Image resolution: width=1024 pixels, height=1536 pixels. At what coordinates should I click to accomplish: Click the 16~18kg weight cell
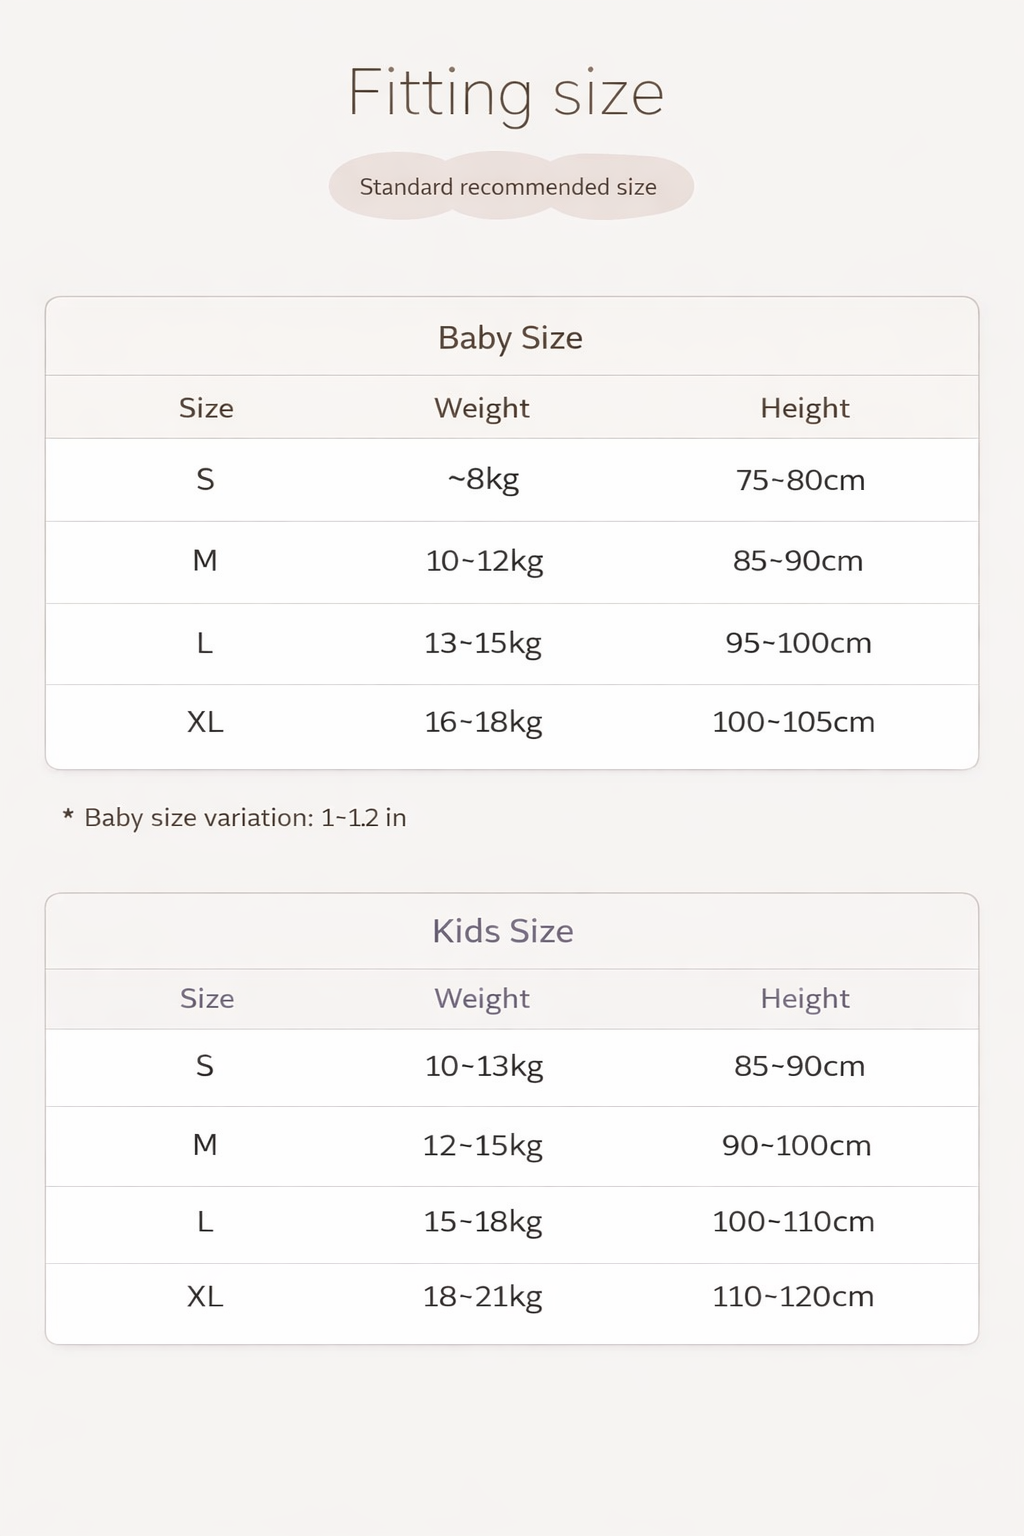pos(483,722)
